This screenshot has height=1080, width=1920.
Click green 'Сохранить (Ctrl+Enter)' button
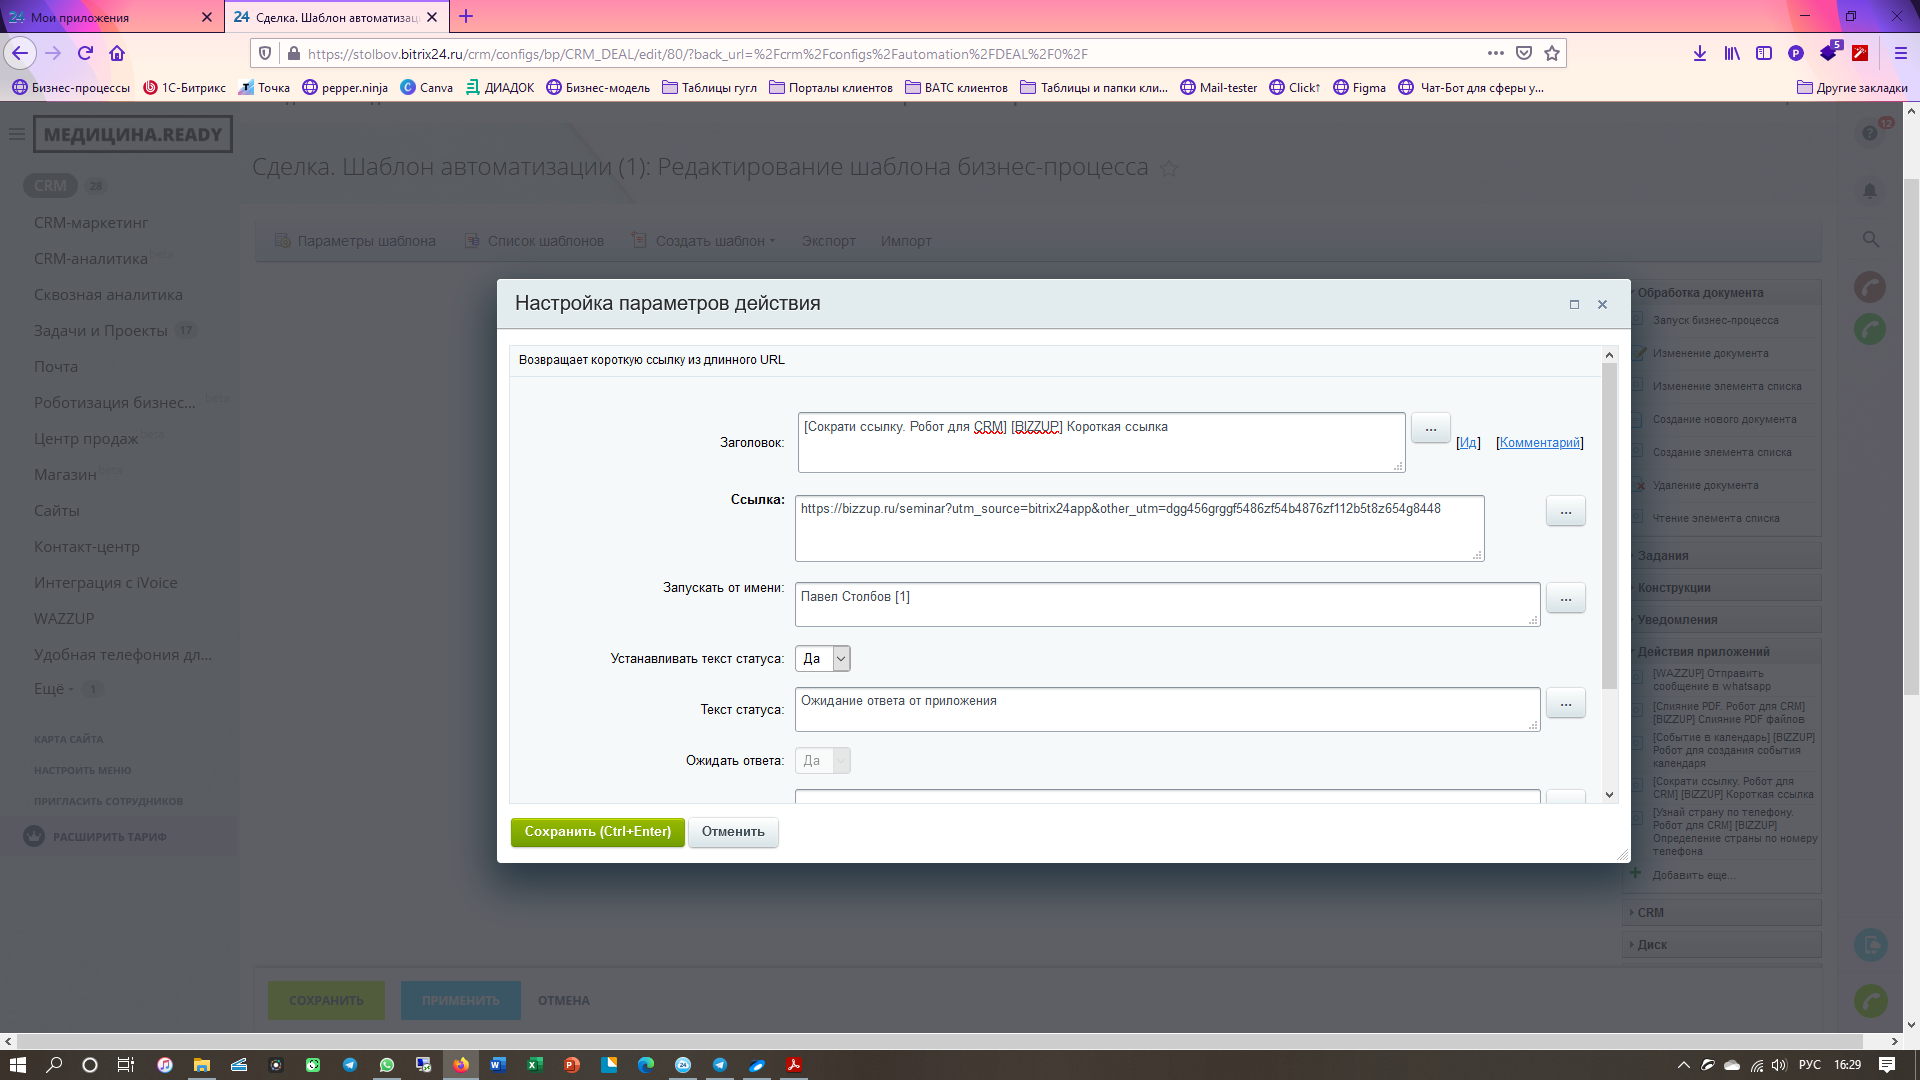click(x=597, y=832)
